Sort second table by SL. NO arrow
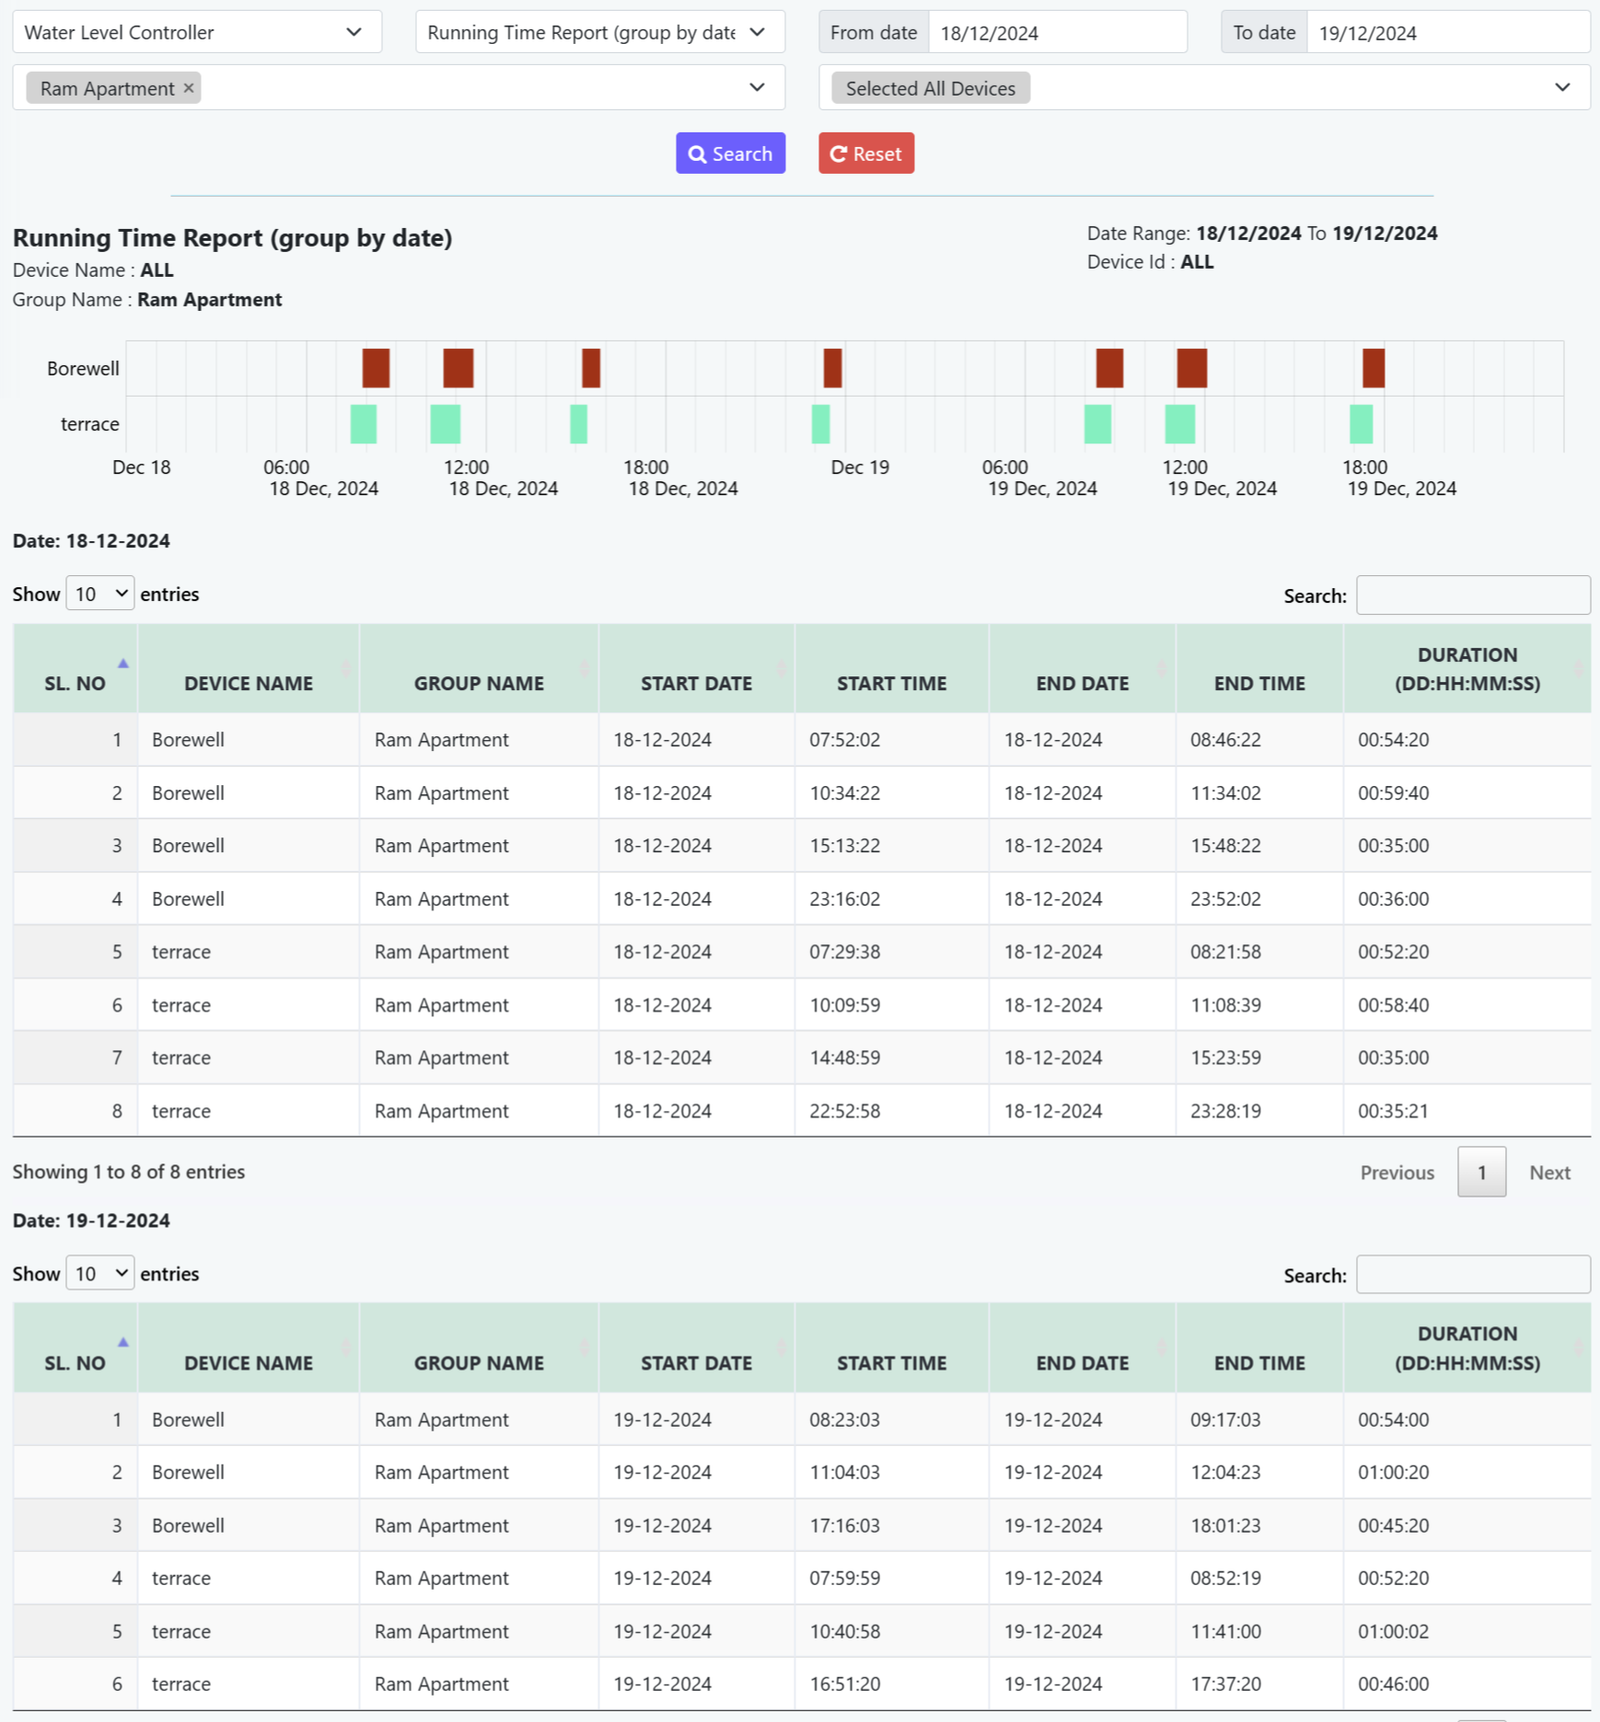This screenshot has width=1600, height=1722. click(x=123, y=1343)
